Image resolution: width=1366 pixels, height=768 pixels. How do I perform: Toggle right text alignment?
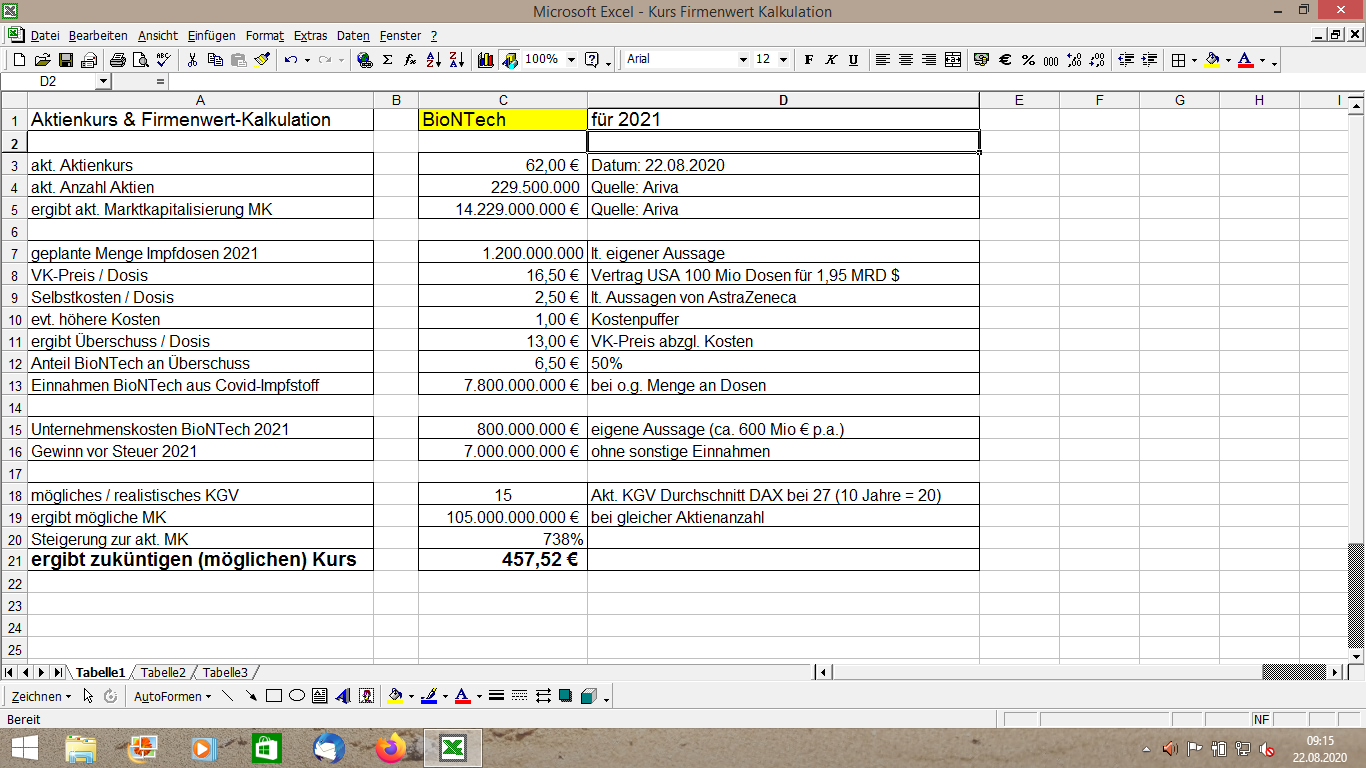coord(929,60)
